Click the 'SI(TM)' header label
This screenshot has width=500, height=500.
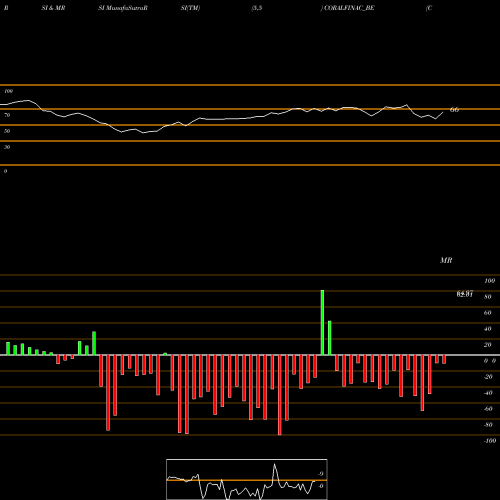190,8
